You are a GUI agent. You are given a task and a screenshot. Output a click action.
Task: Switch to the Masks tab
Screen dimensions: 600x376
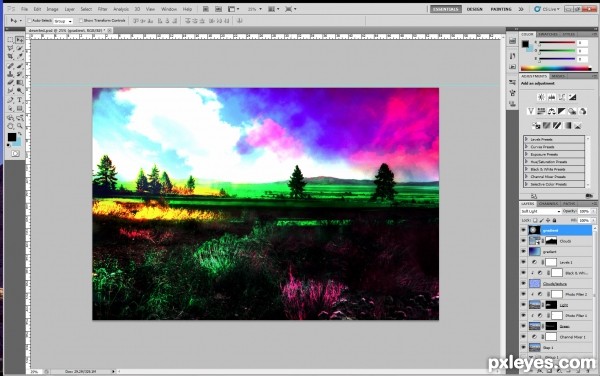pos(558,76)
